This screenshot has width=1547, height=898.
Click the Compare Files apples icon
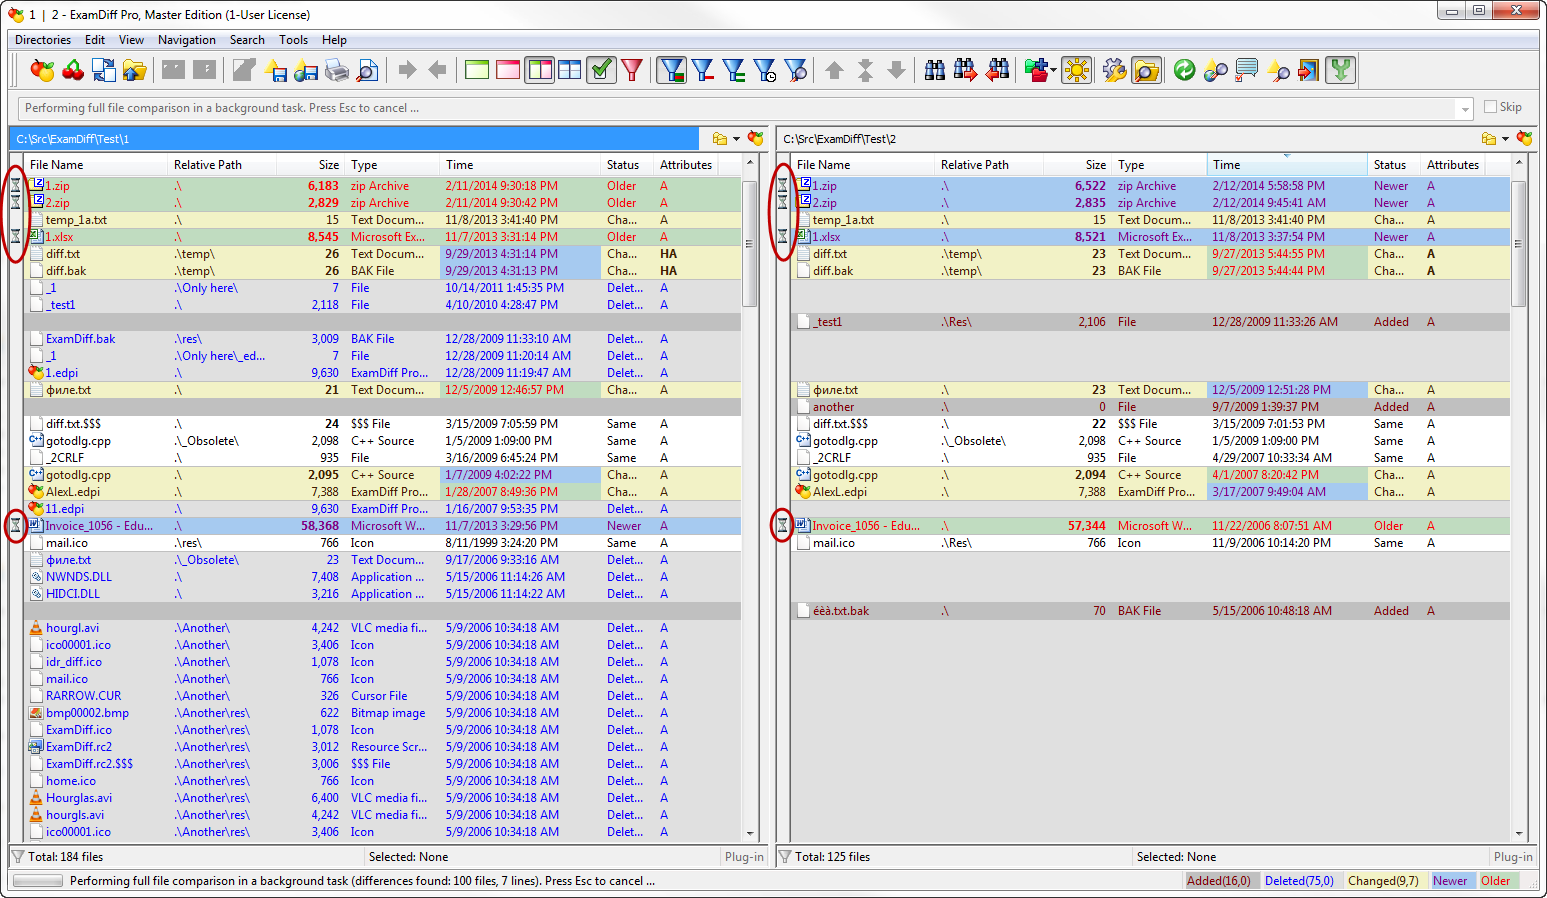tap(42, 70)
